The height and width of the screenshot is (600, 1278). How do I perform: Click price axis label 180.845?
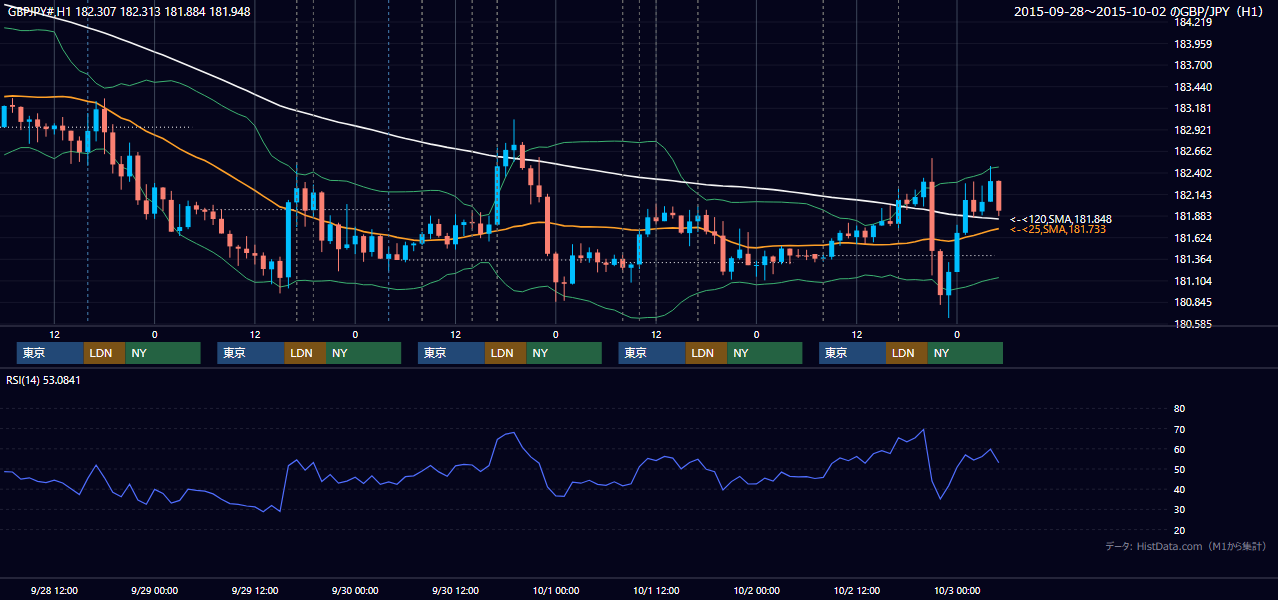point(1192,303)
